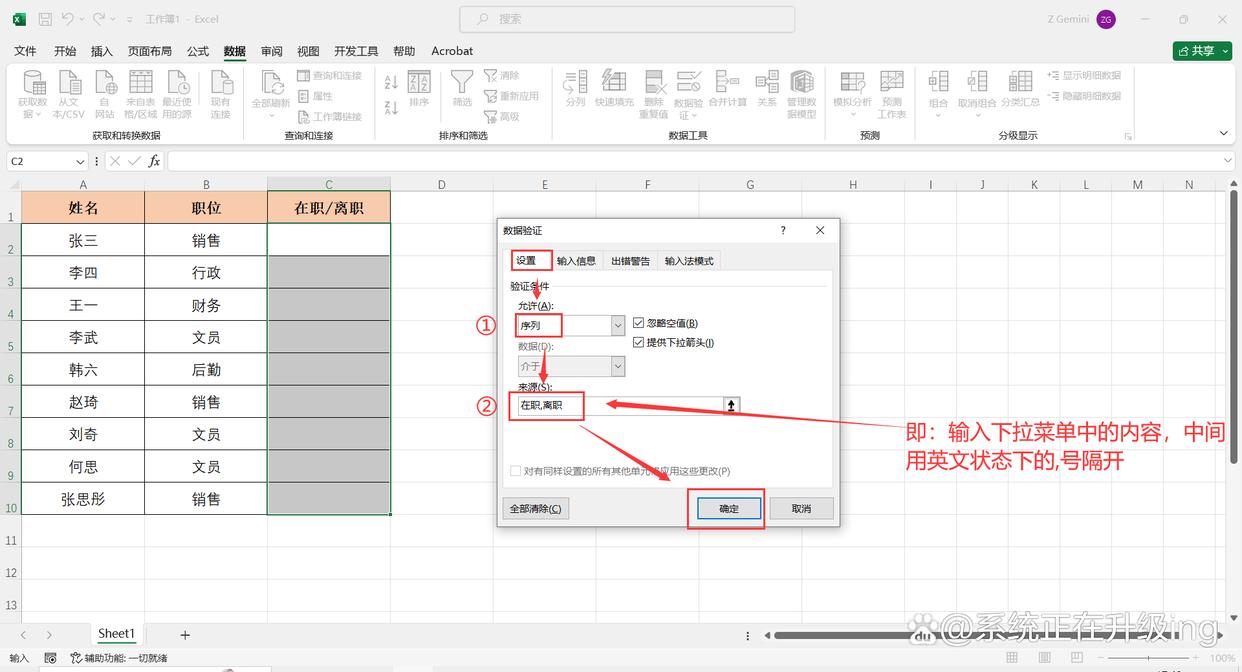The height and width of the screenshot is (672, 1242).
Task: Open 最近使用的源 (Recent Sources)
Action: pyautogui.click(x=177, y=83)
